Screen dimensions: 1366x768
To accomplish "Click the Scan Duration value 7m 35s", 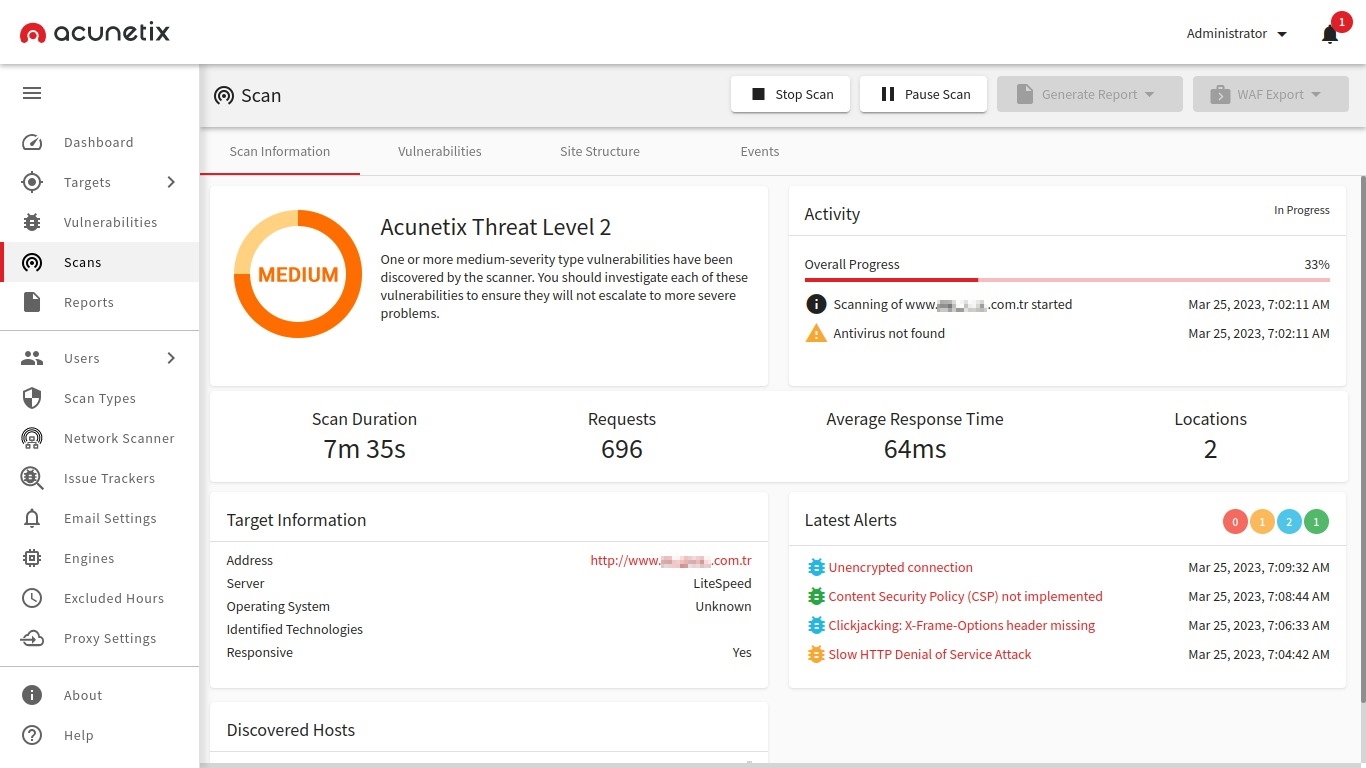I will coord(364,450).
